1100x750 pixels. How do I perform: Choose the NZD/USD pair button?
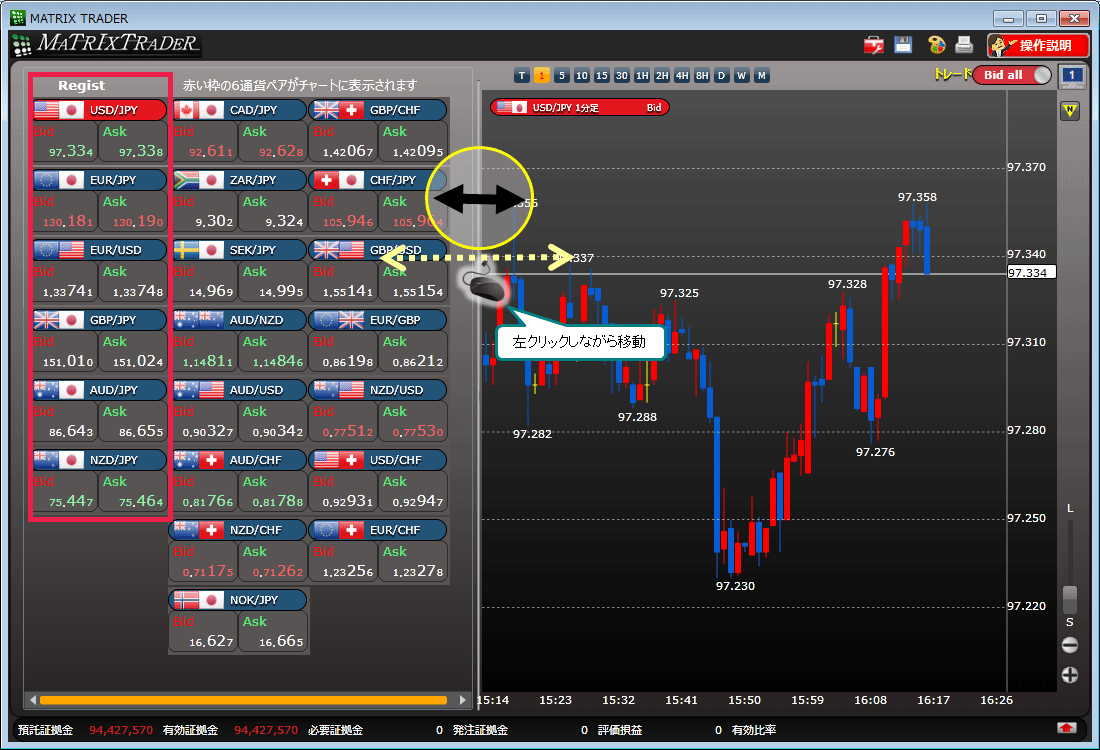click(x=380, y=390)
